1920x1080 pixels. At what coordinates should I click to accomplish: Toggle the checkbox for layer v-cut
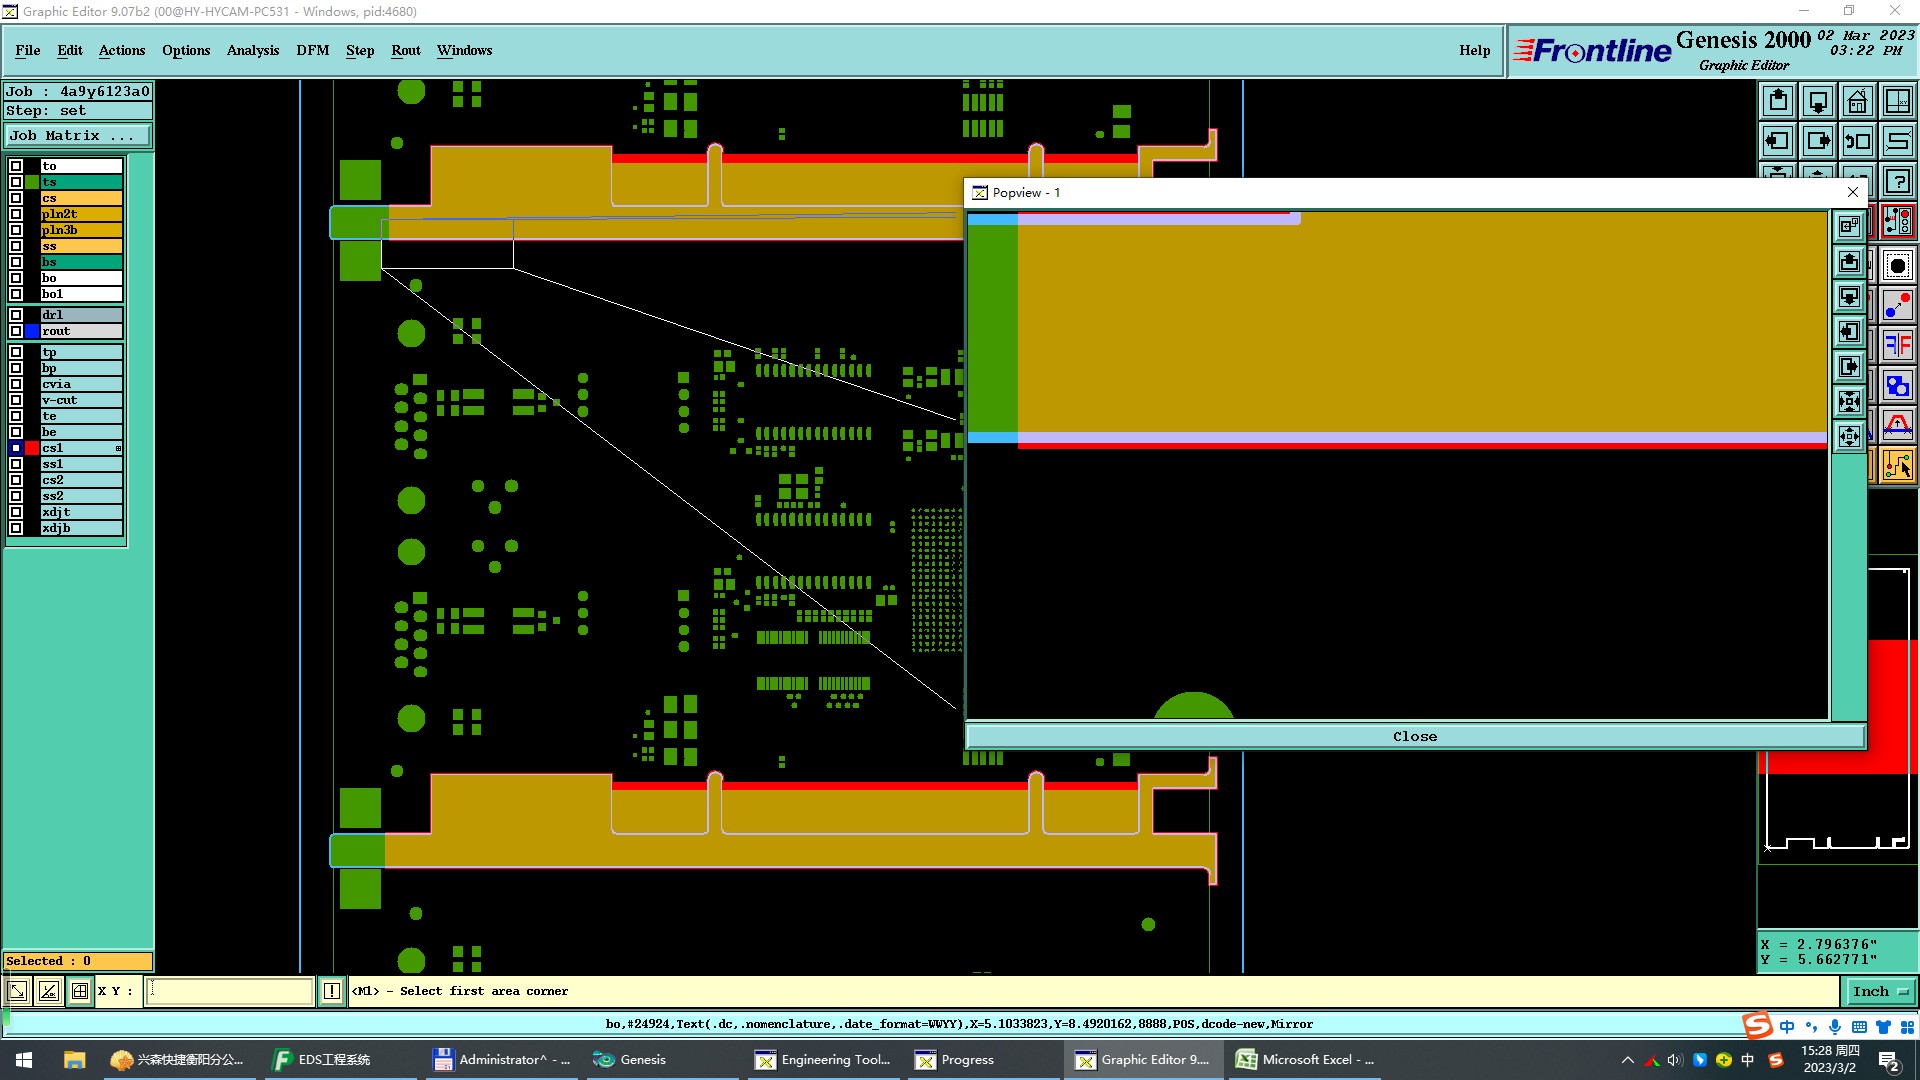[16, 400]
